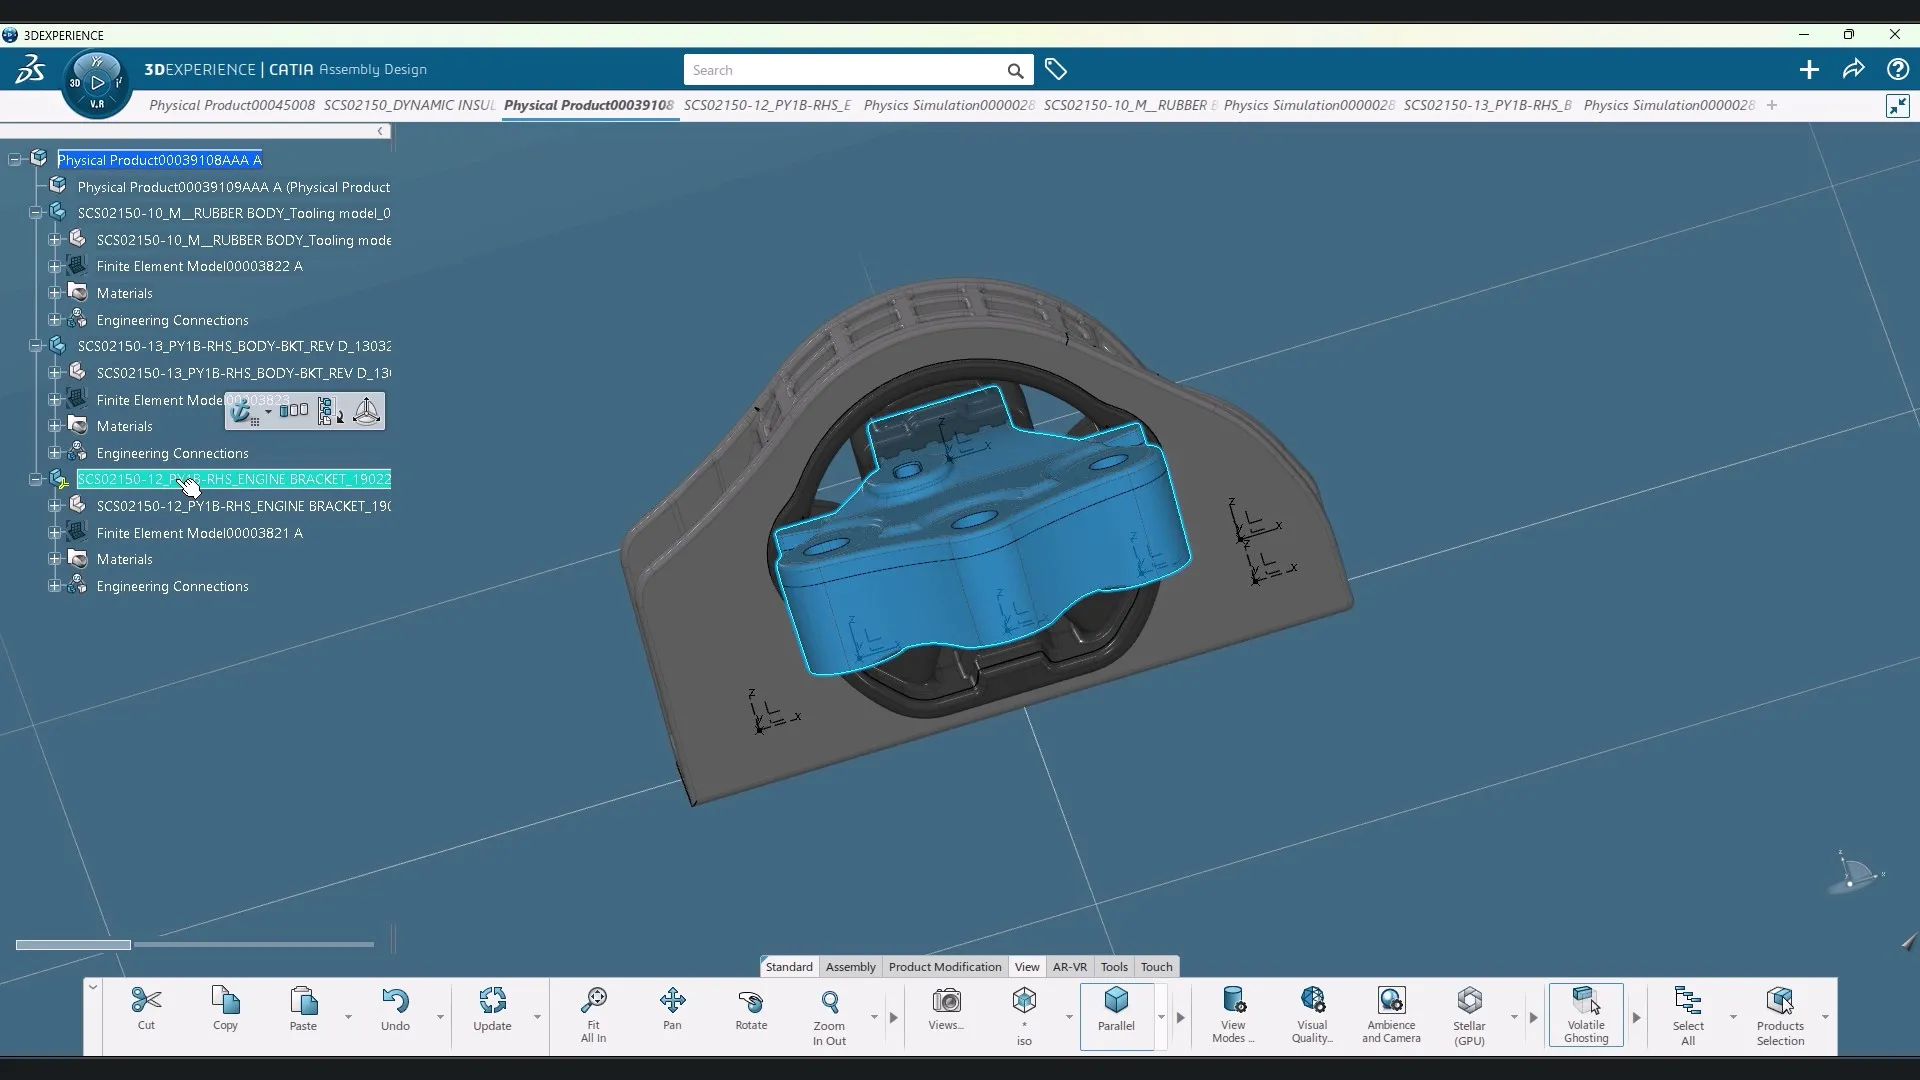
Task: Open the Views command
Action: [946, 1010]
